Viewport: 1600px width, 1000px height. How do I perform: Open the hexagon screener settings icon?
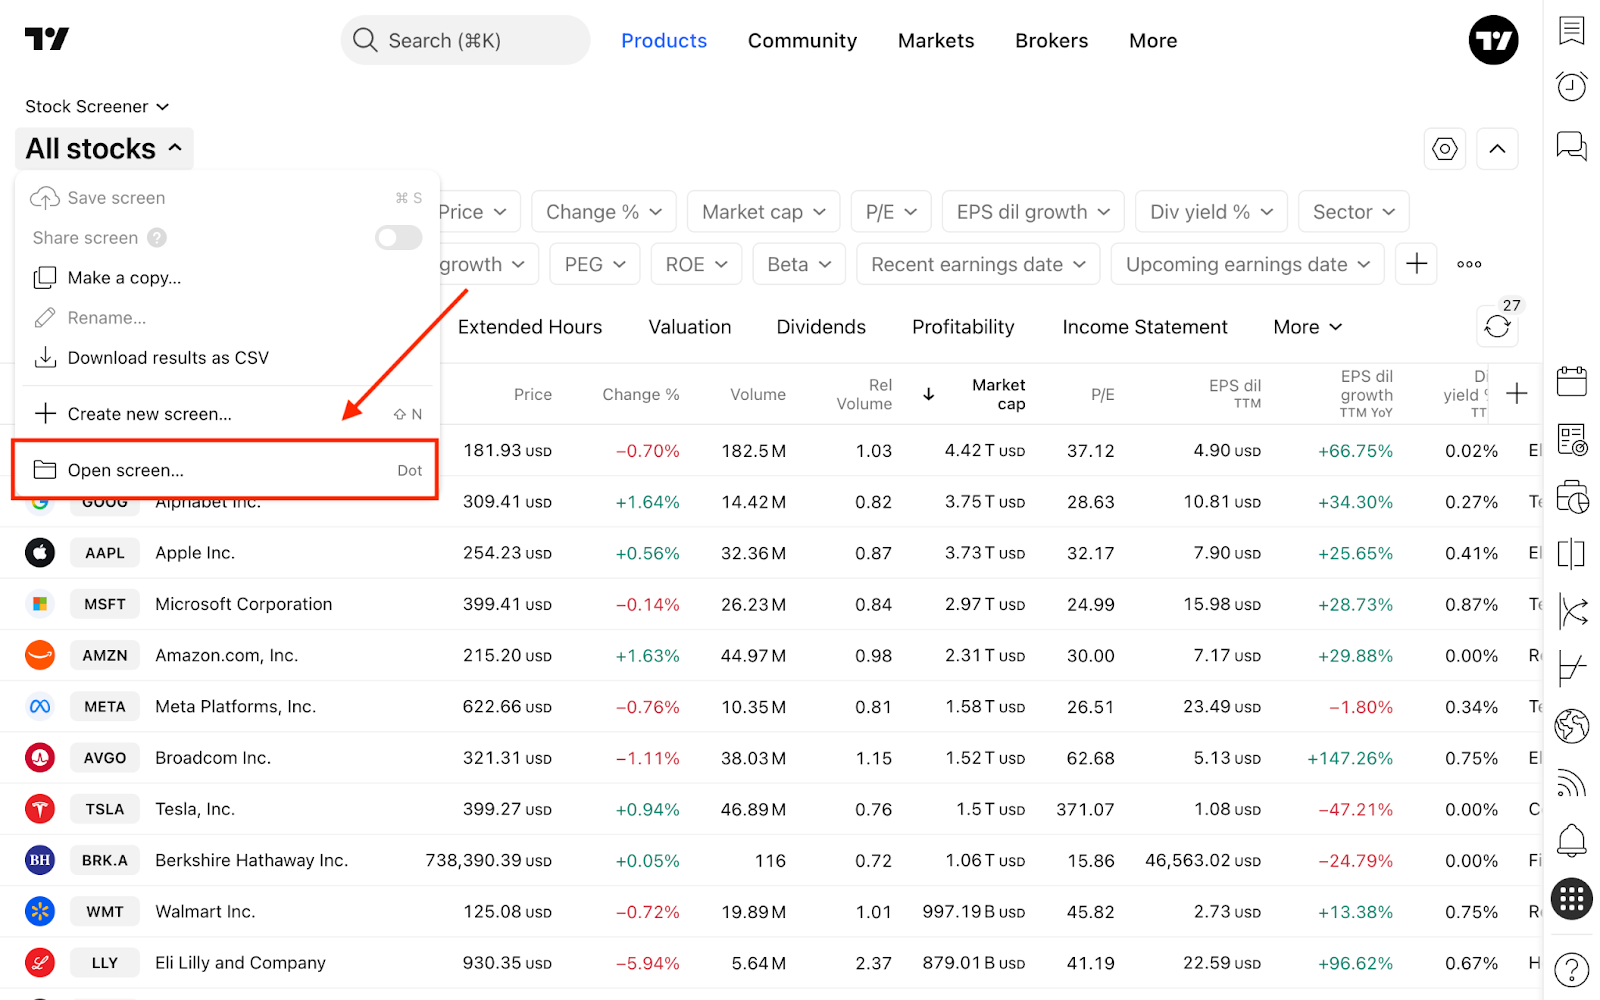pos(1445,149)
